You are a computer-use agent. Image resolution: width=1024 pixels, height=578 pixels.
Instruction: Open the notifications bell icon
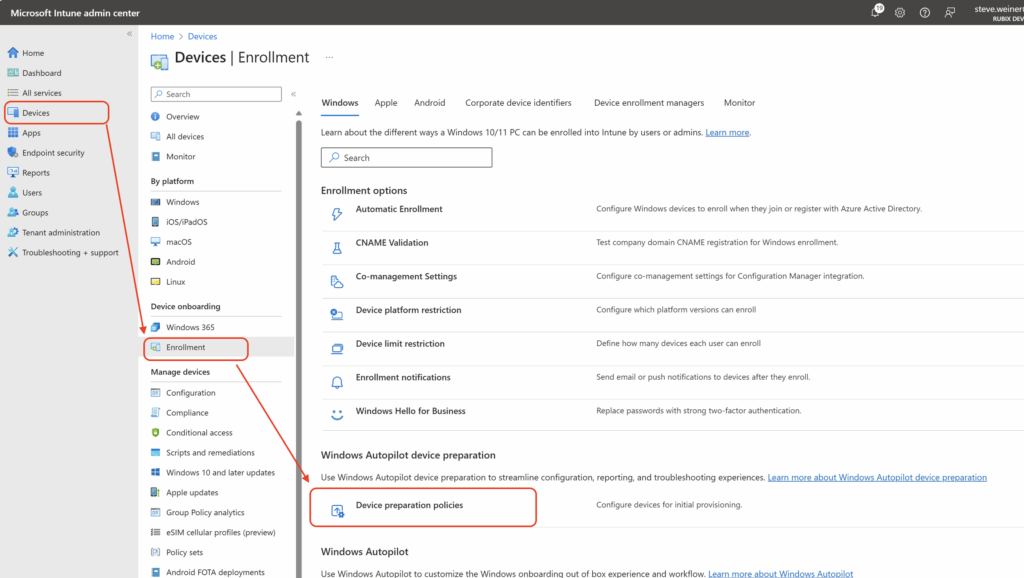876,12
